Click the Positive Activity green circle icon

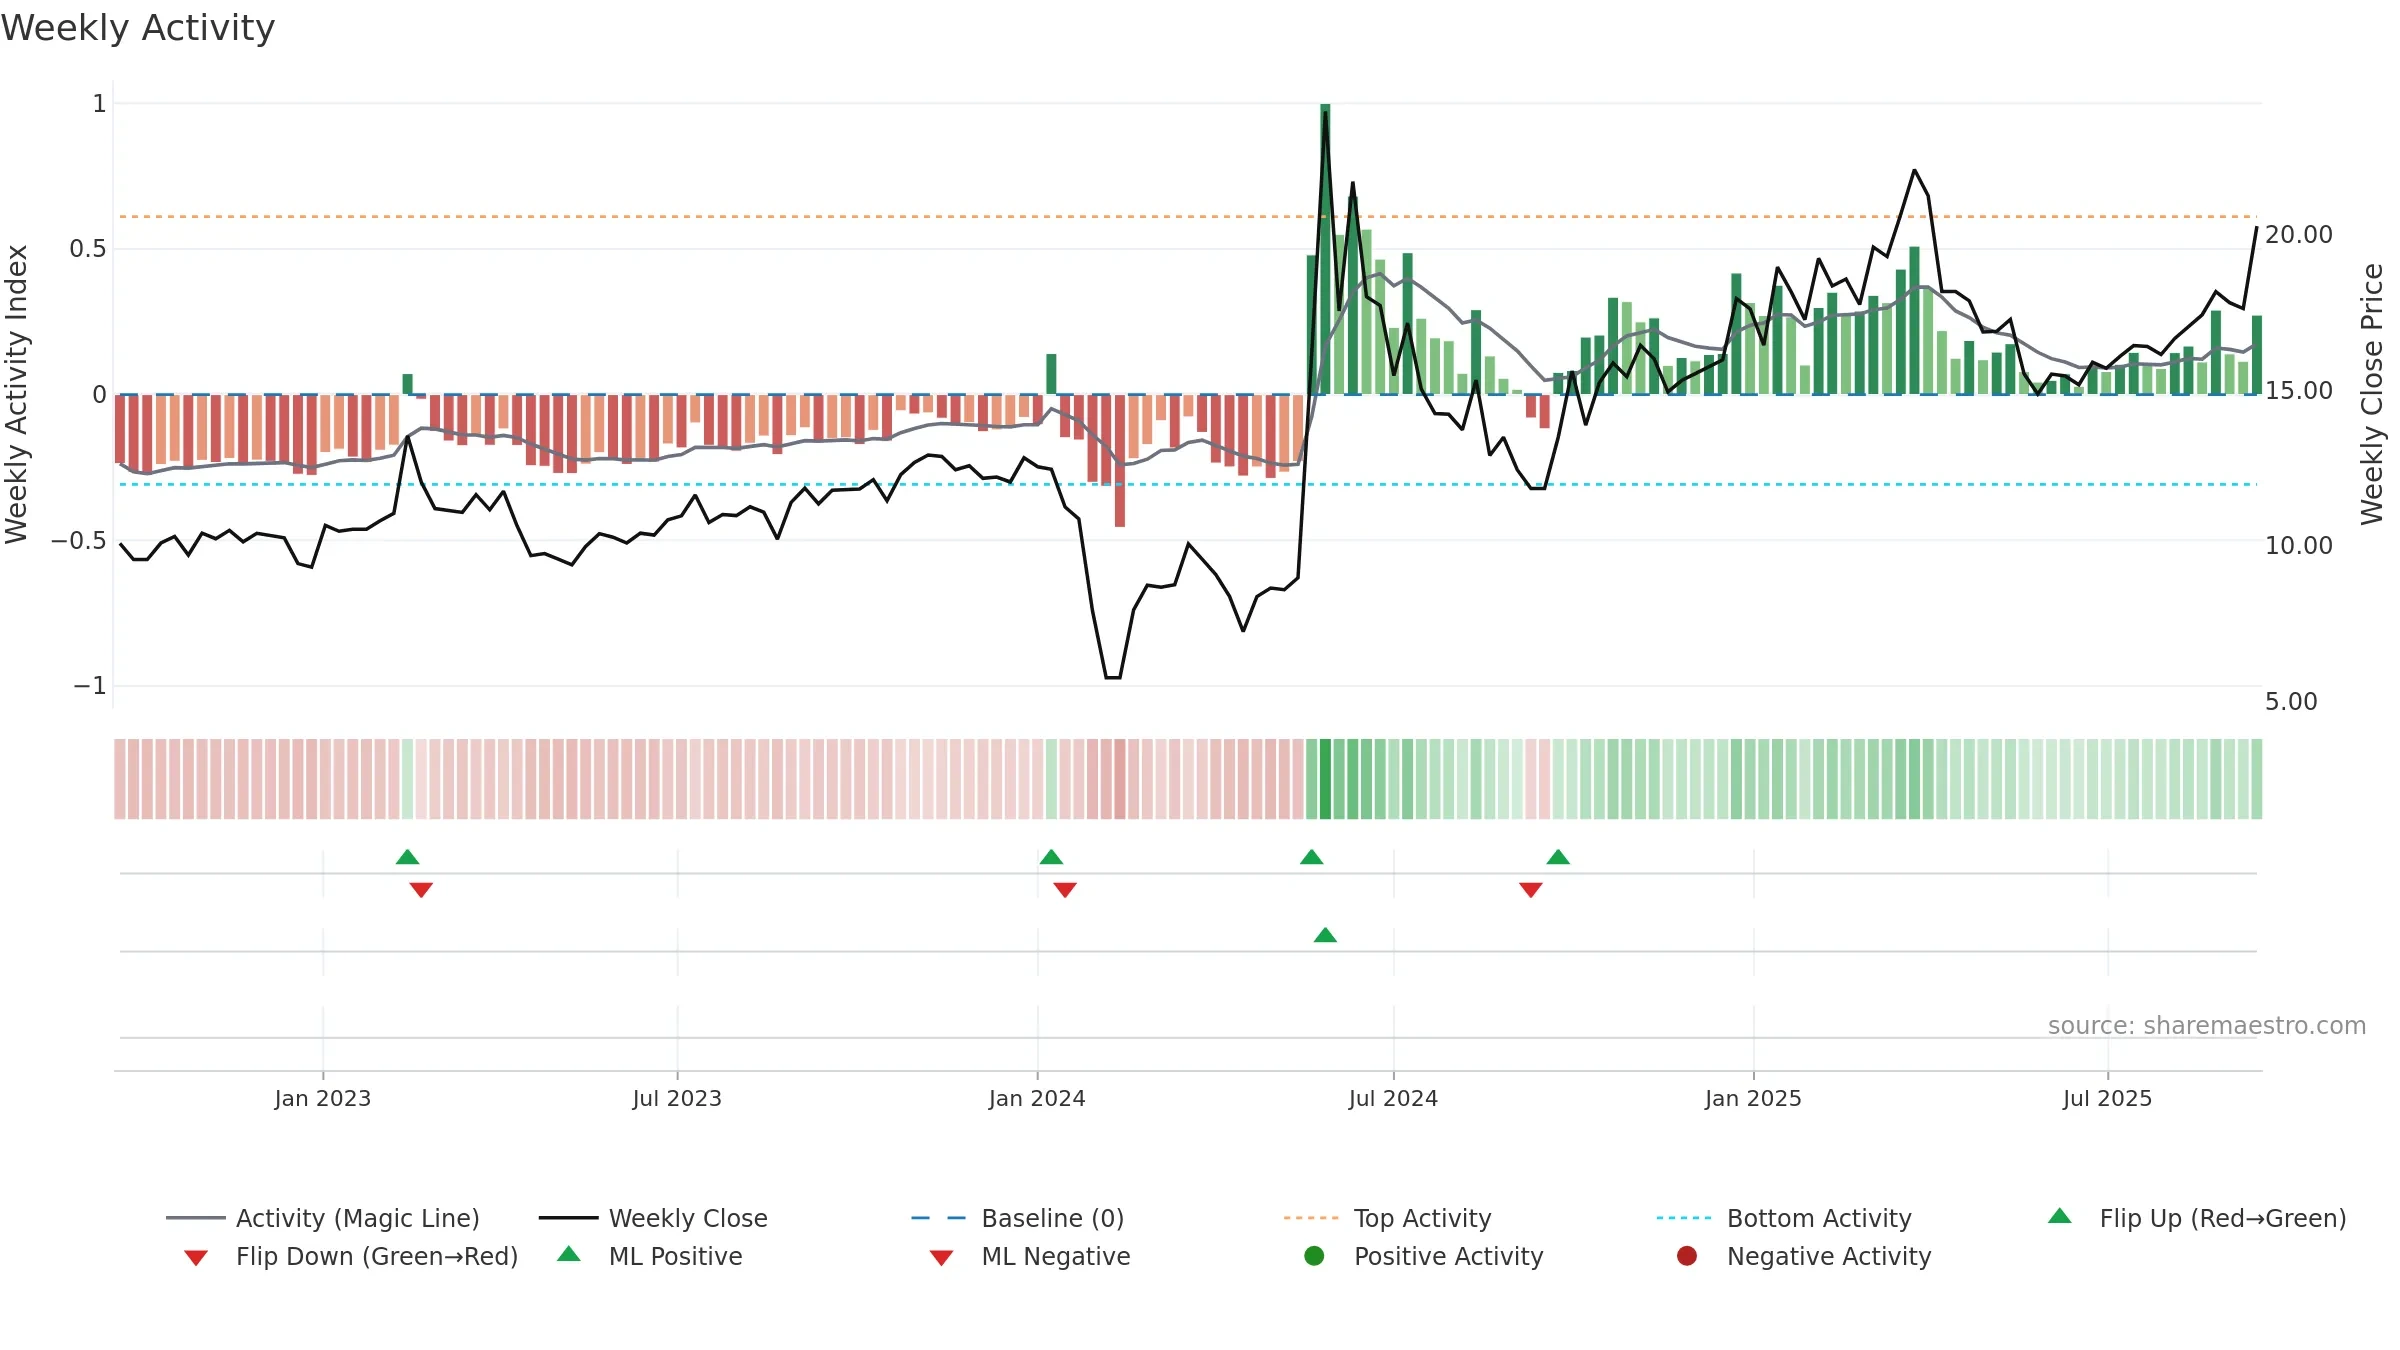click(x=1315, y=1256)
